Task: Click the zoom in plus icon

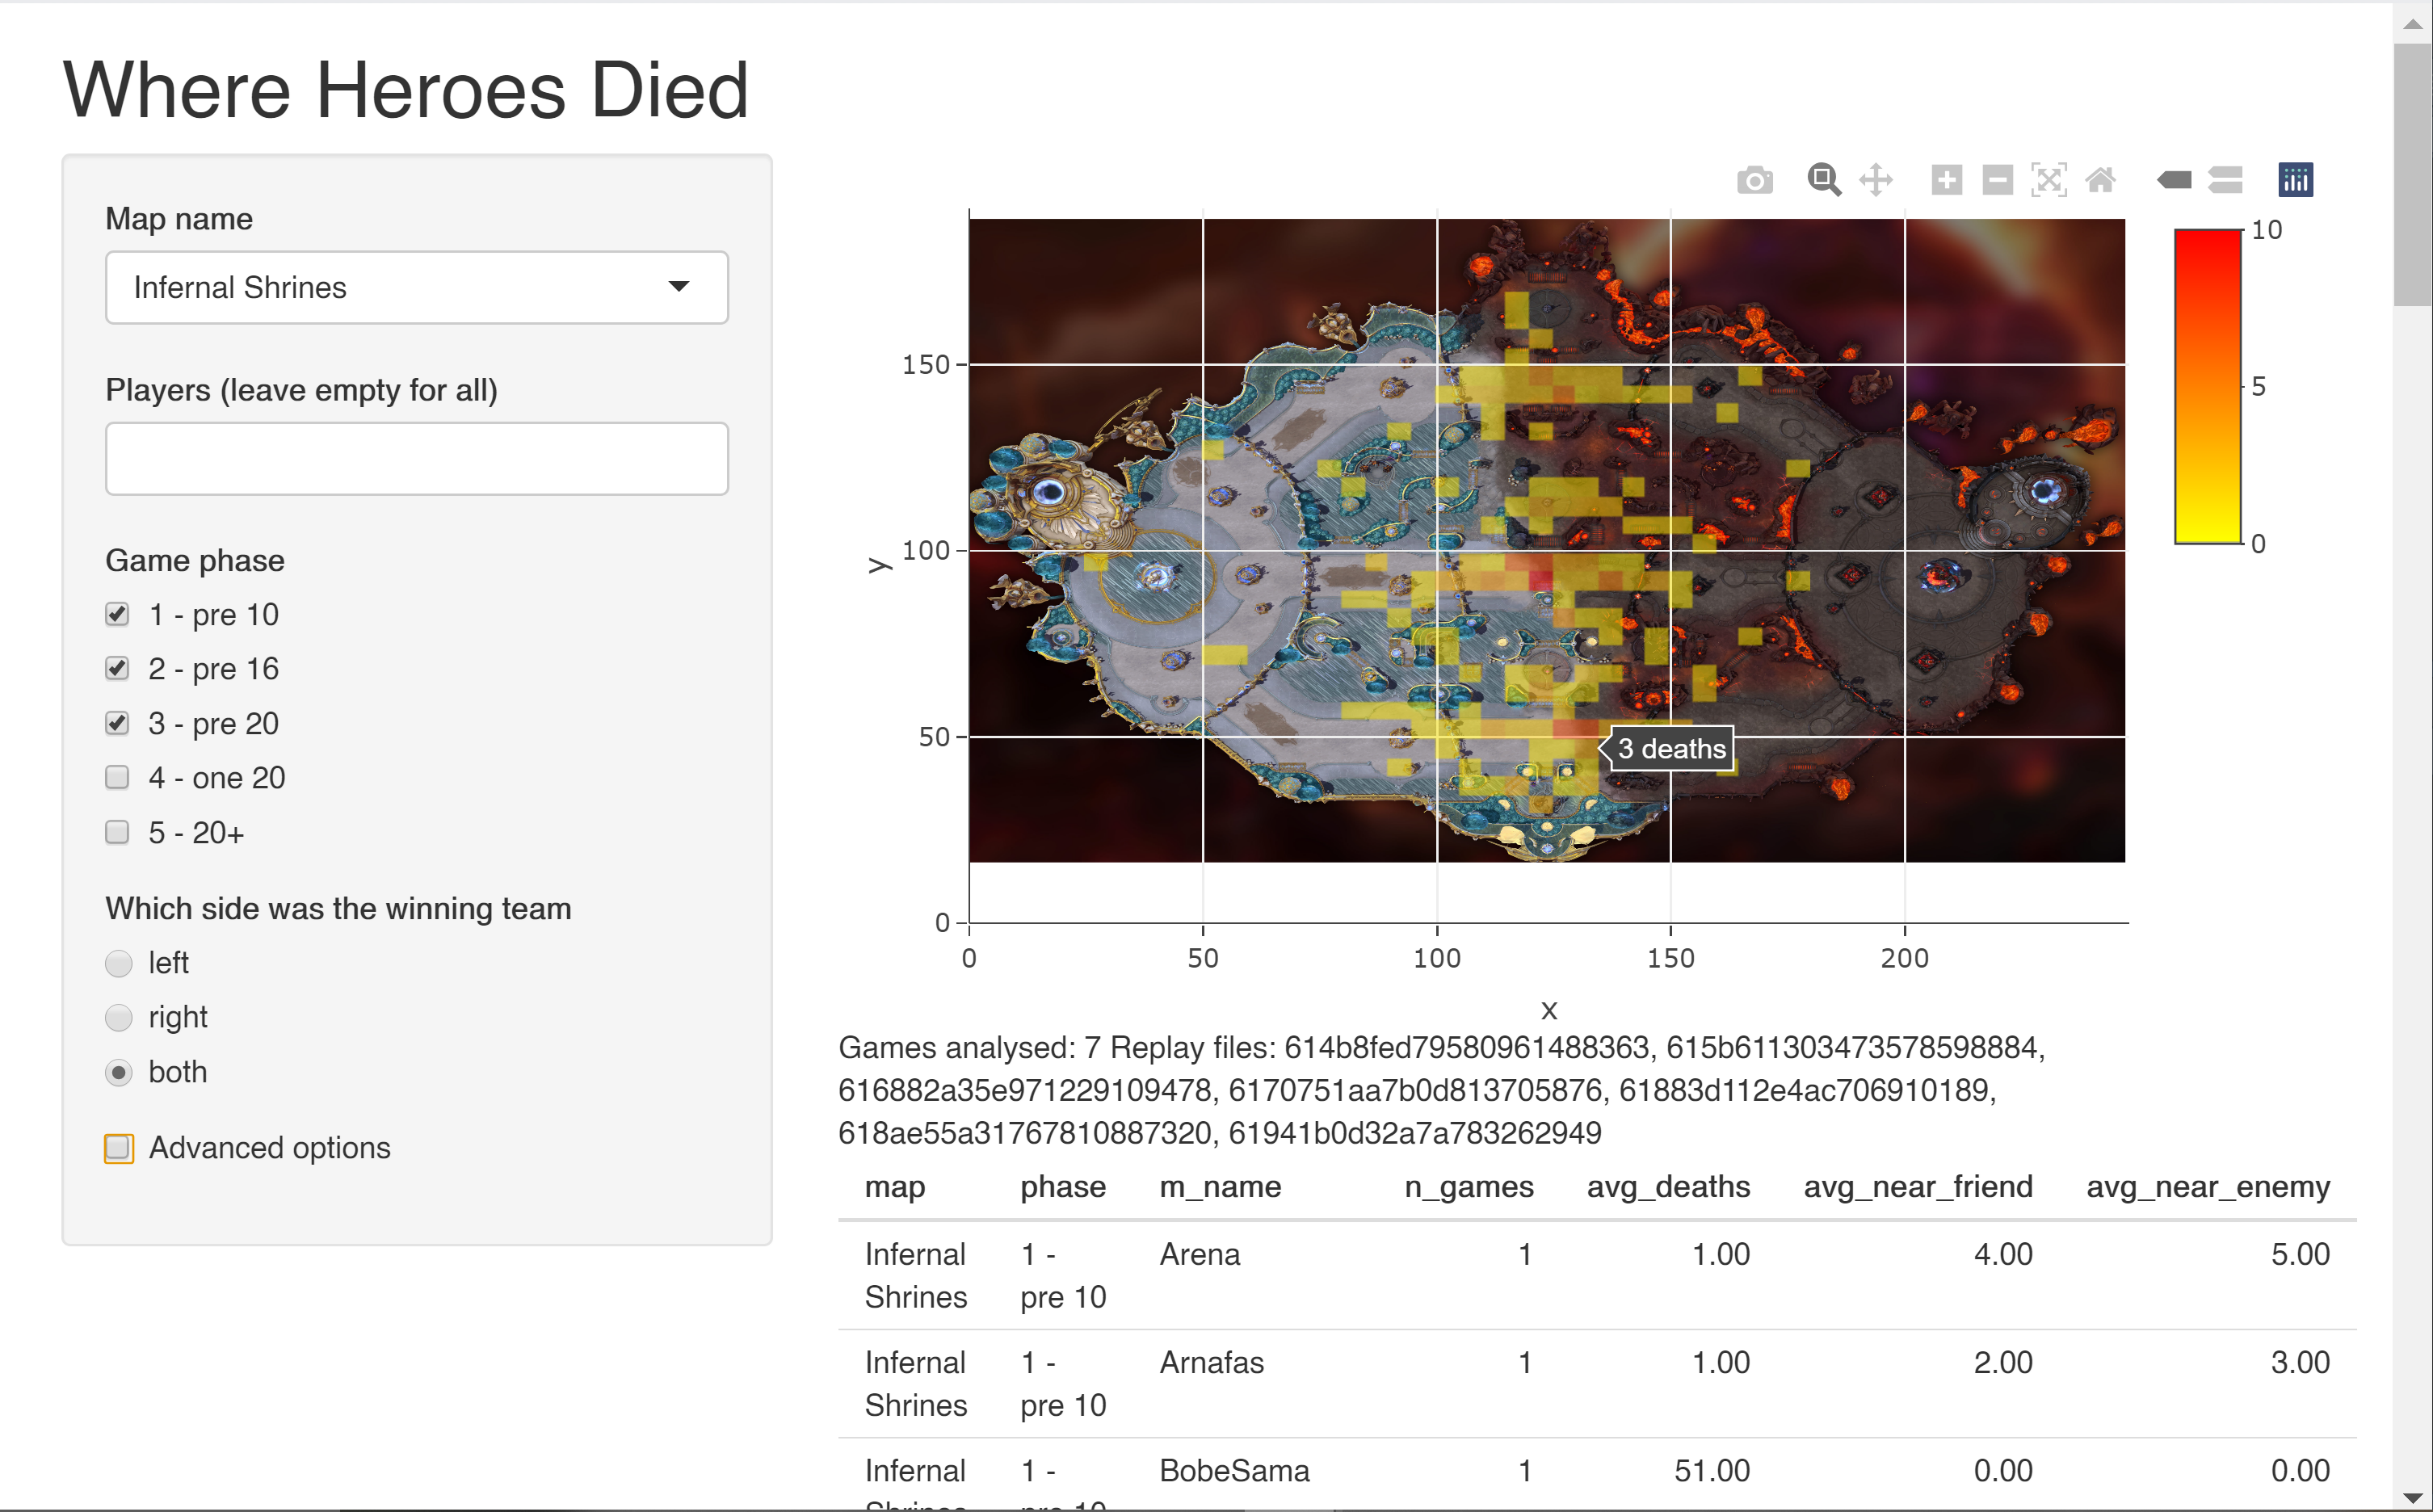Action: coord(1946,181)
